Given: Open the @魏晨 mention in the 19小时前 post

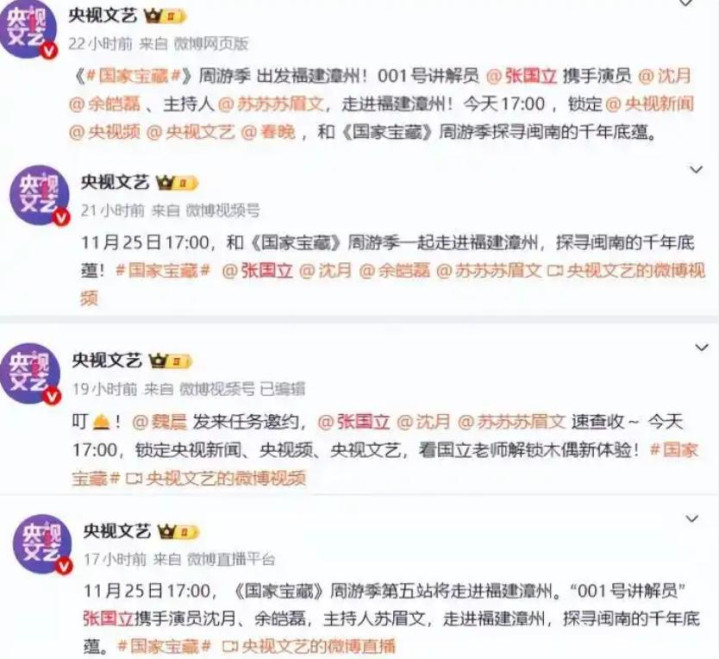Looking at the screenshot, I should [159, 421].
